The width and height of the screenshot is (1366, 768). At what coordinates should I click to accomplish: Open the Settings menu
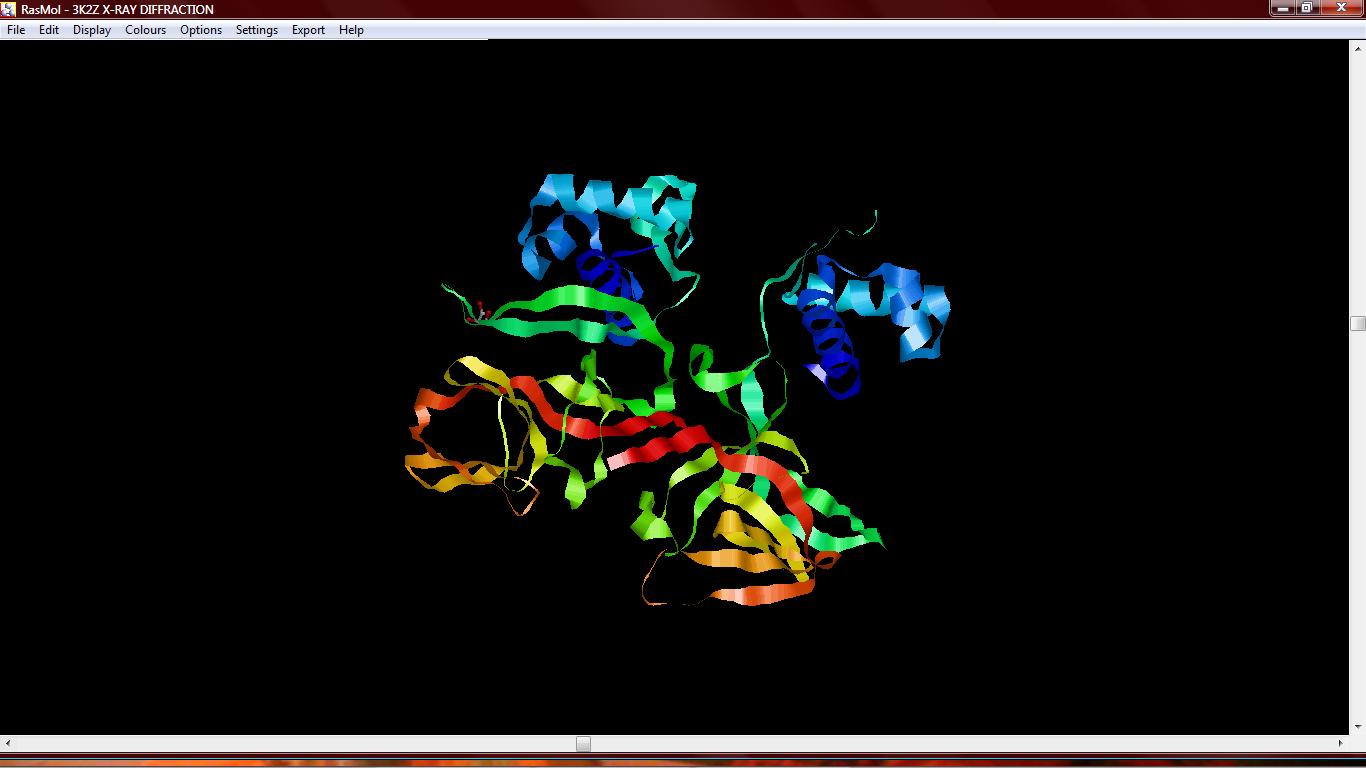tap(256, 30)
